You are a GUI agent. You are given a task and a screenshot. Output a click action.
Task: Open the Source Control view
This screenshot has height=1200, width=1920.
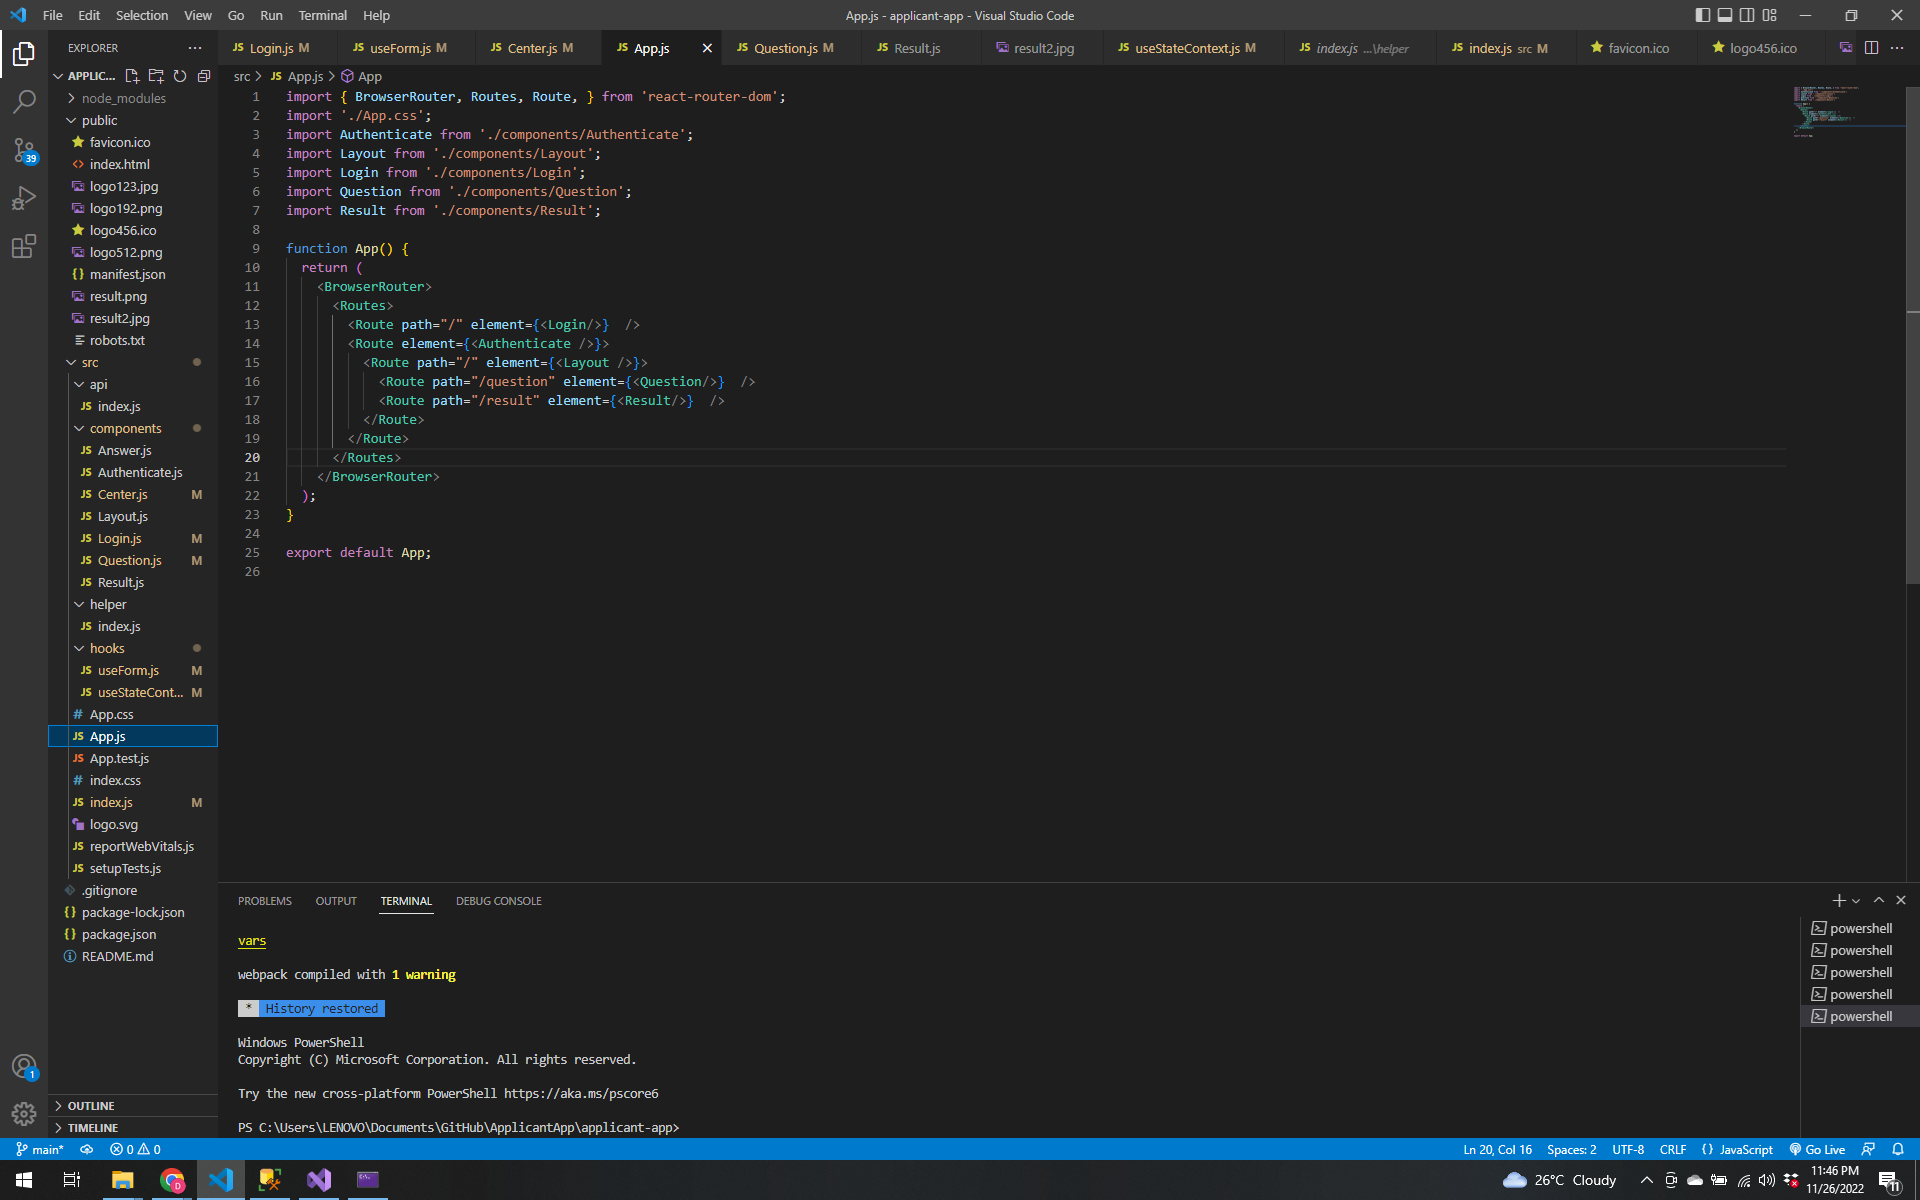[x=24, y=150]
